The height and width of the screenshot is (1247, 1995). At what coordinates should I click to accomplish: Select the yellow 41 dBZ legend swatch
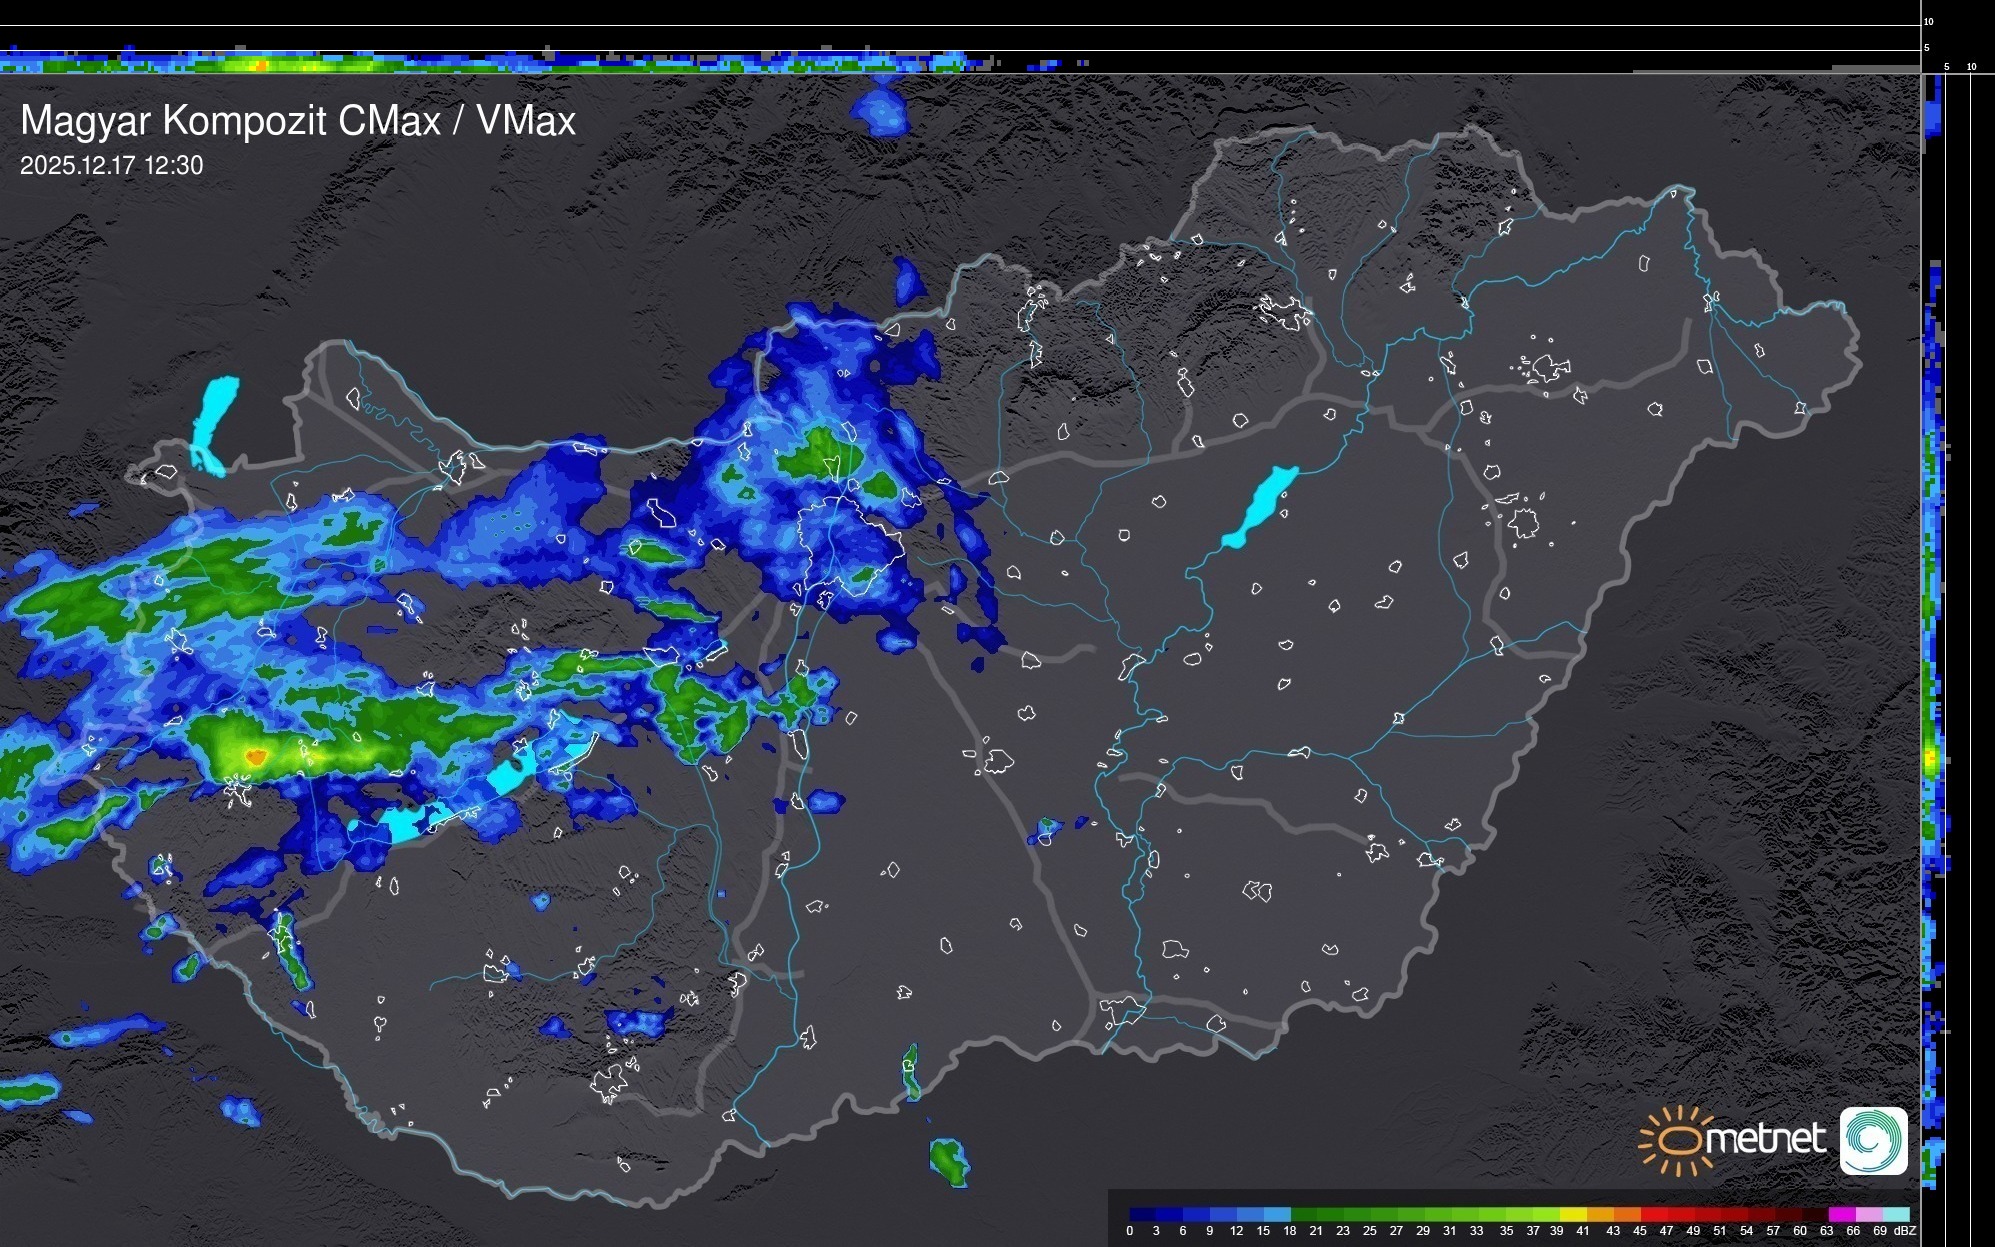click(x=1573, y=1214)
